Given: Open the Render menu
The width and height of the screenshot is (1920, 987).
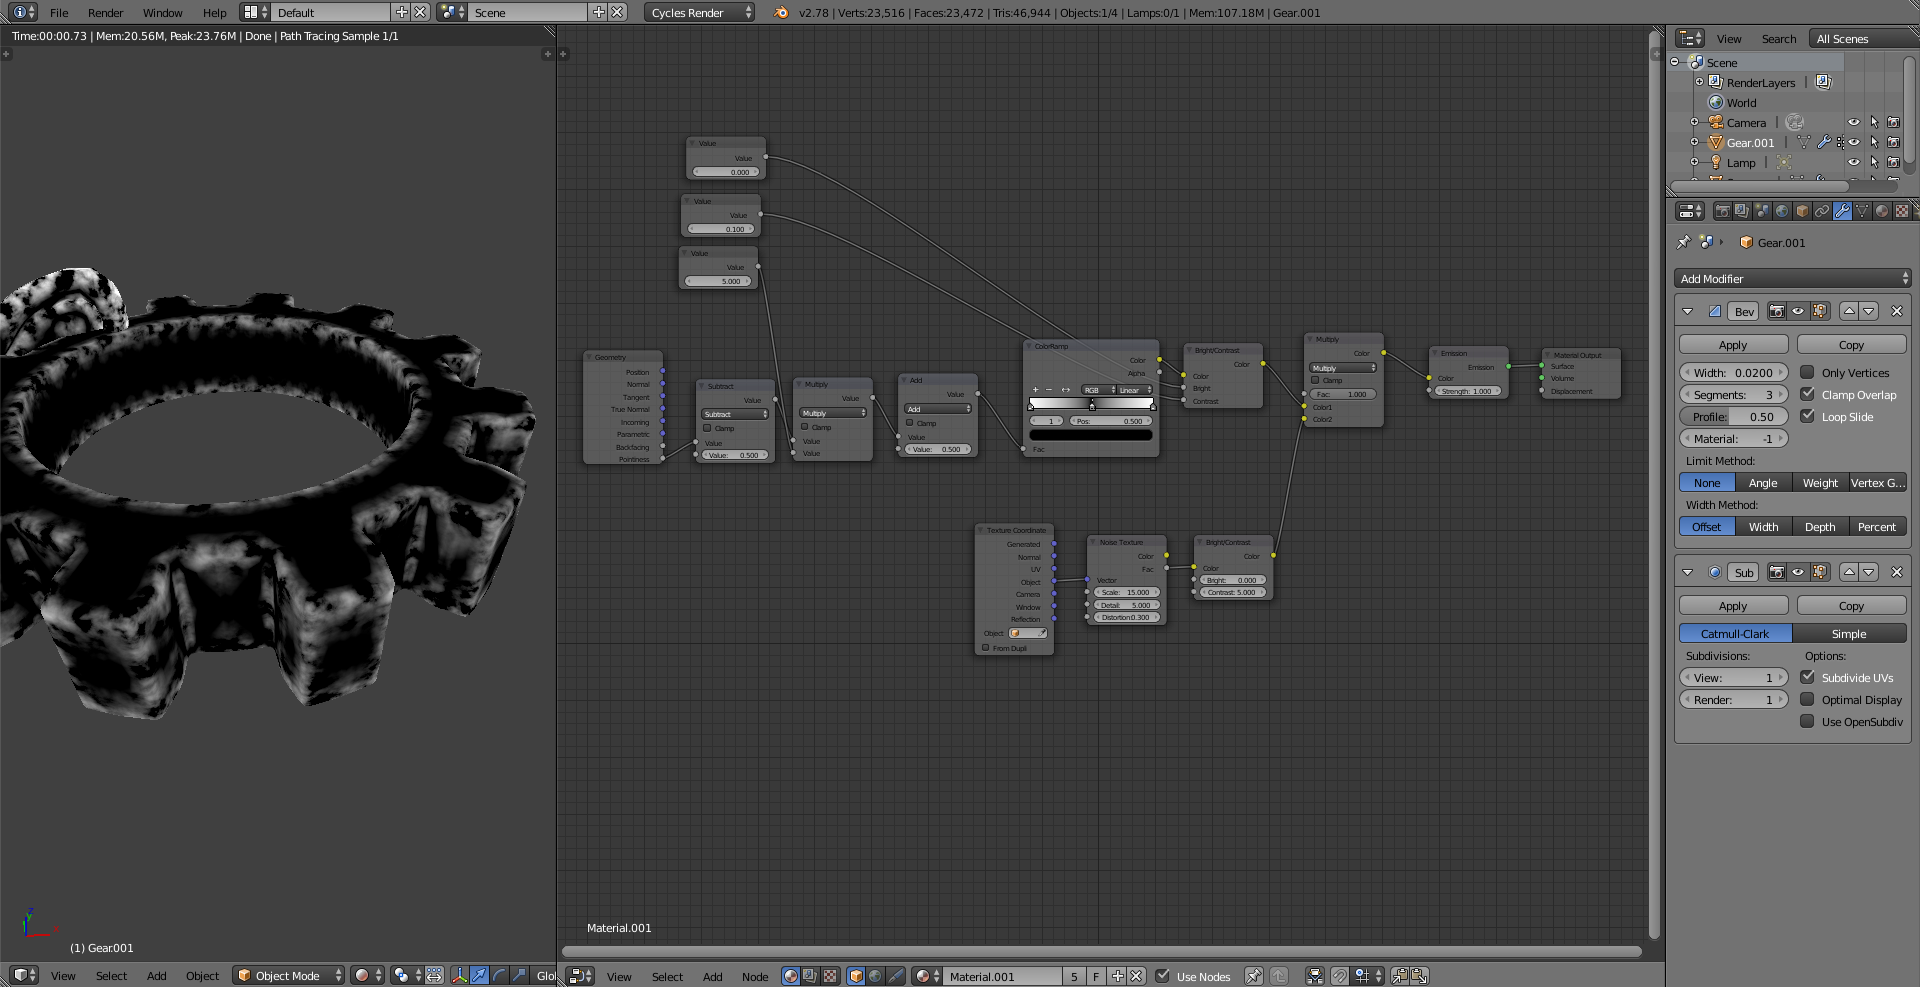Looking at the screenshot, I should (x=105, y=12).
